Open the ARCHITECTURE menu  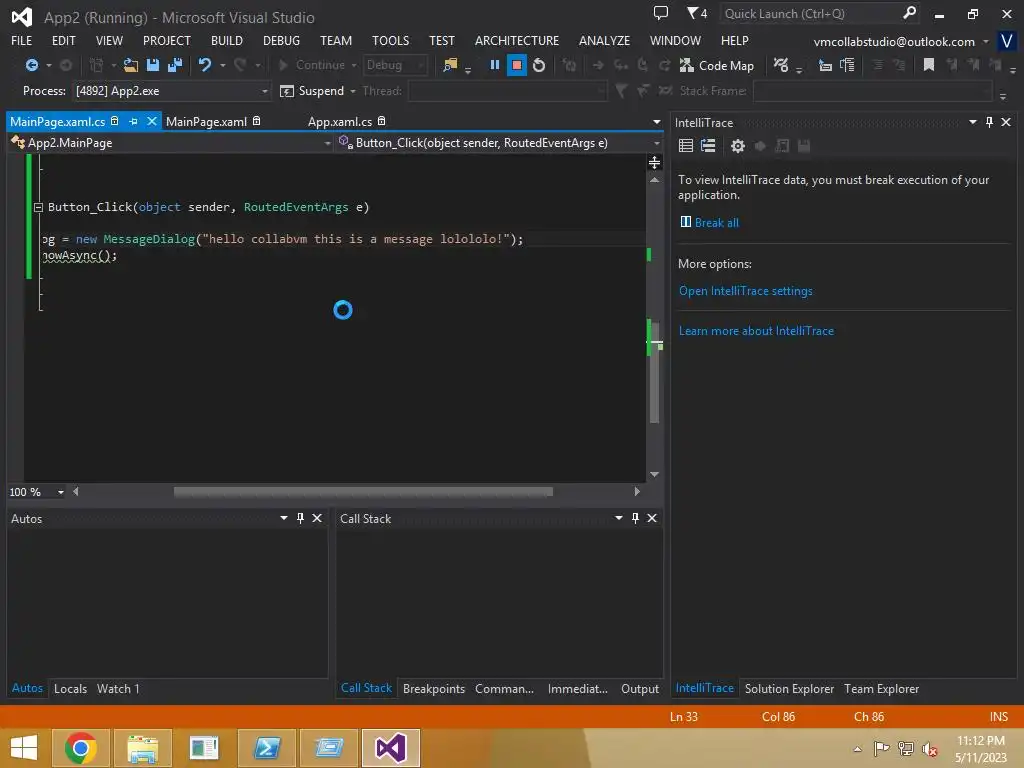517,40
